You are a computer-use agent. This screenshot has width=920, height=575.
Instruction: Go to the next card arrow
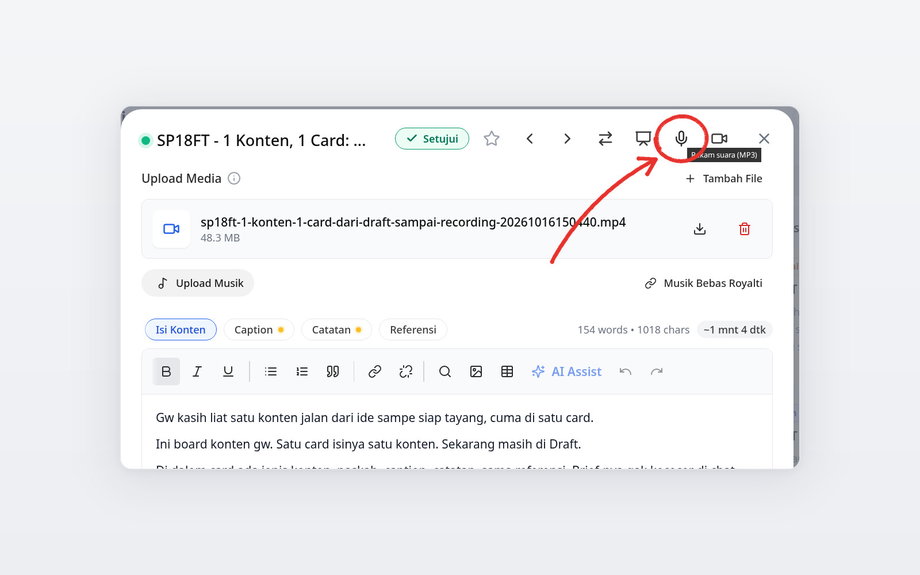pyautogui.click(x=567, y=138)
